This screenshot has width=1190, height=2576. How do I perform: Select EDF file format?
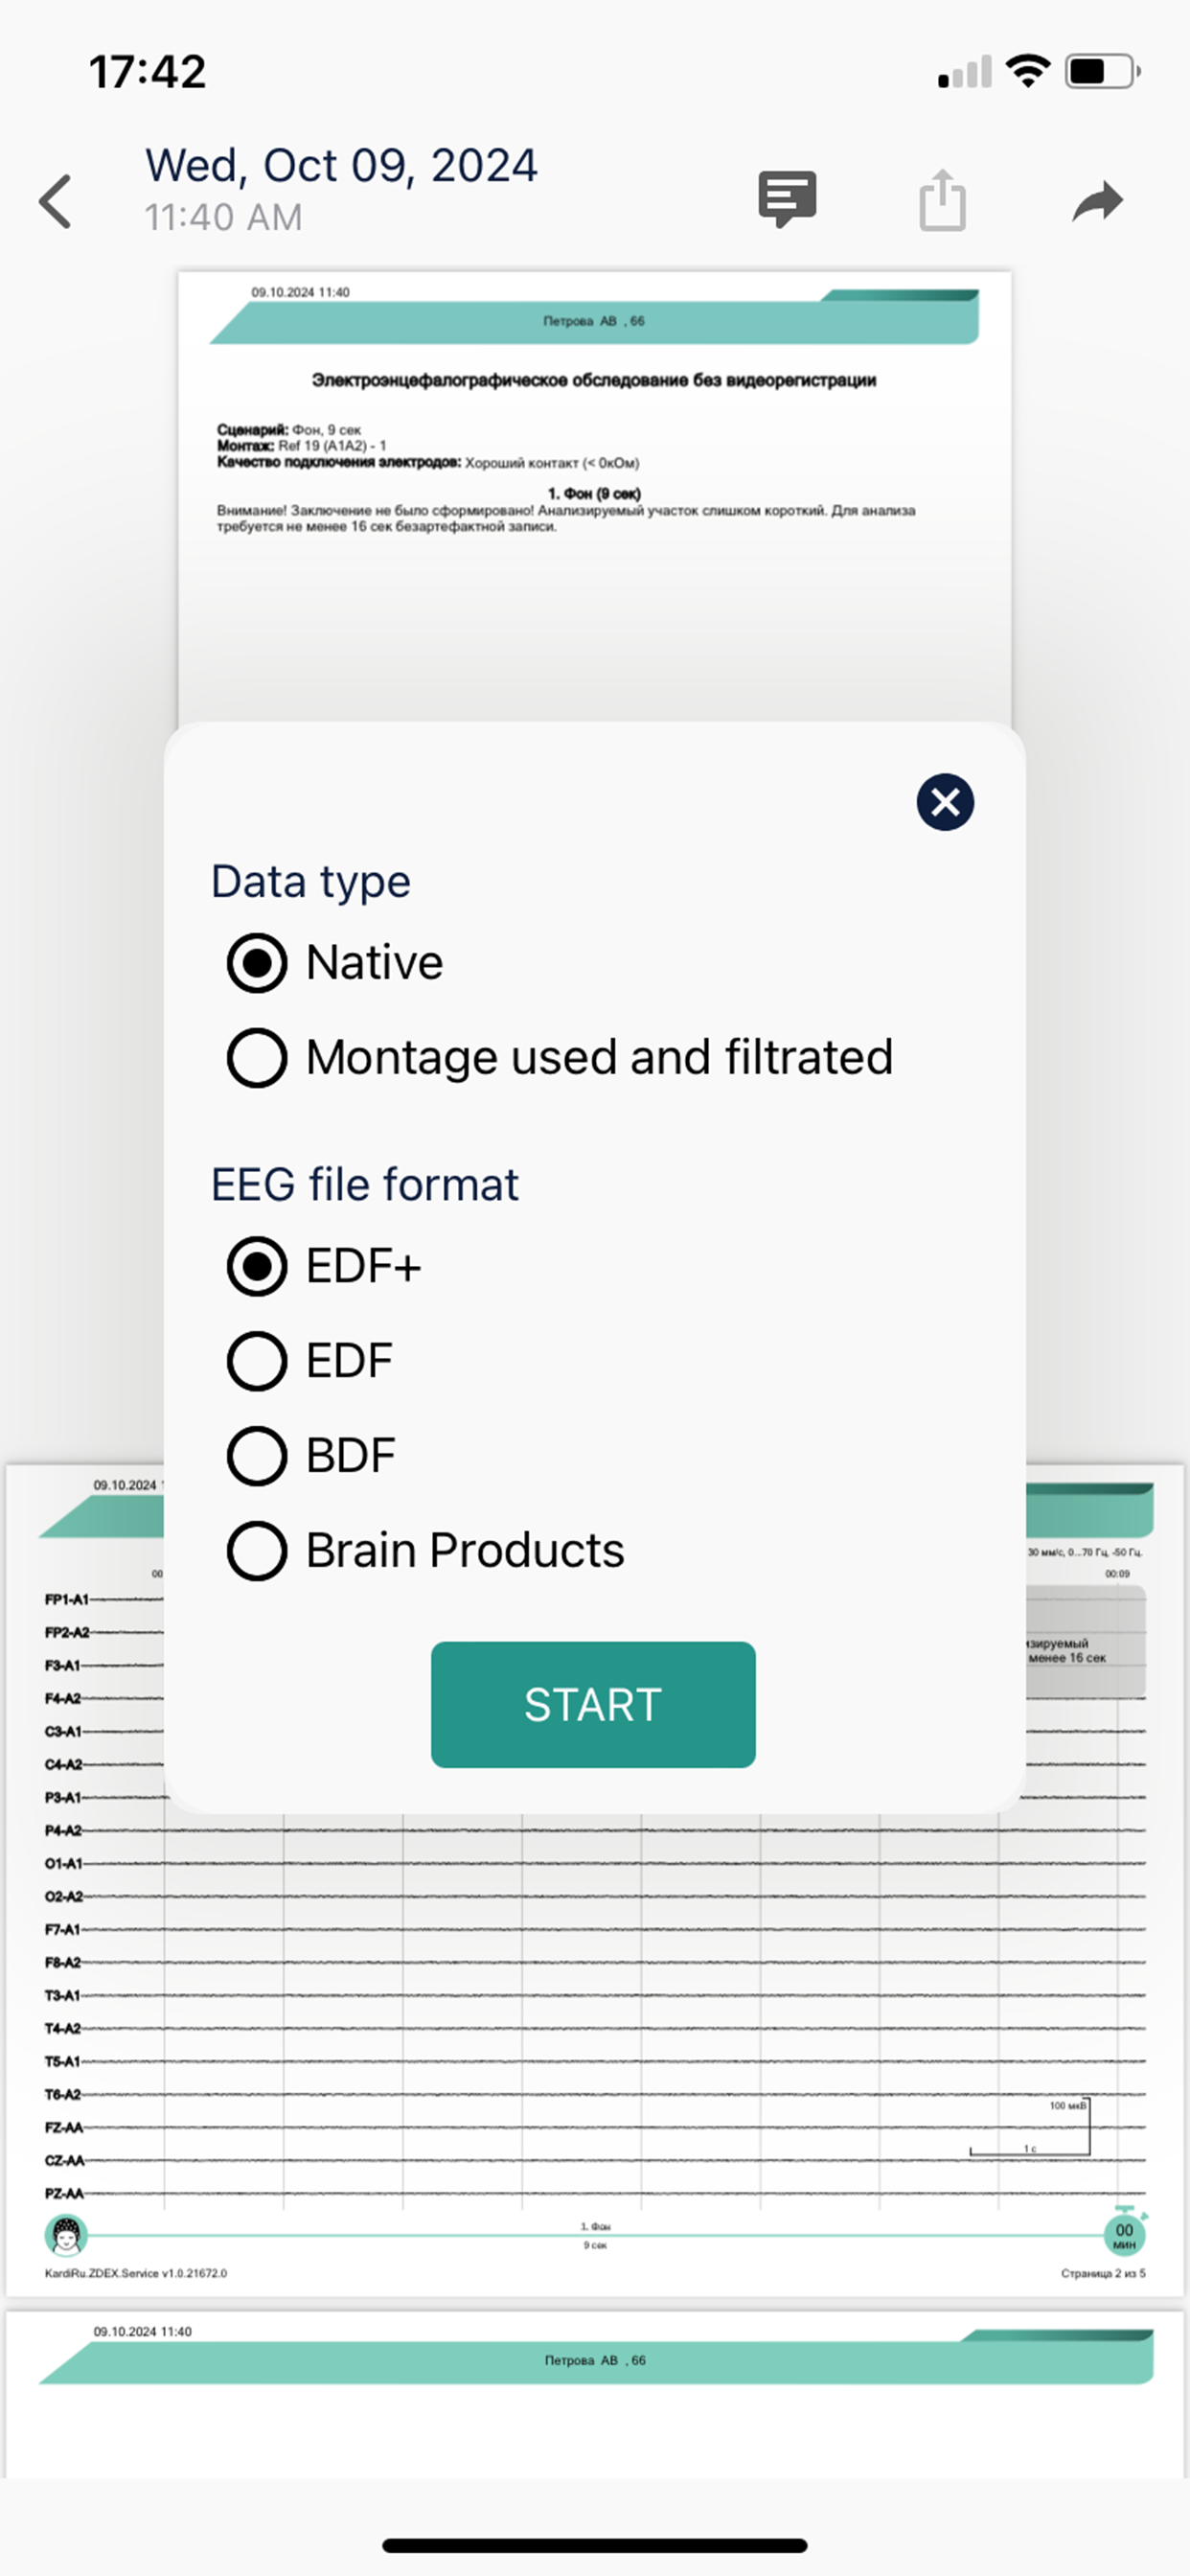tap(310, 1361)
